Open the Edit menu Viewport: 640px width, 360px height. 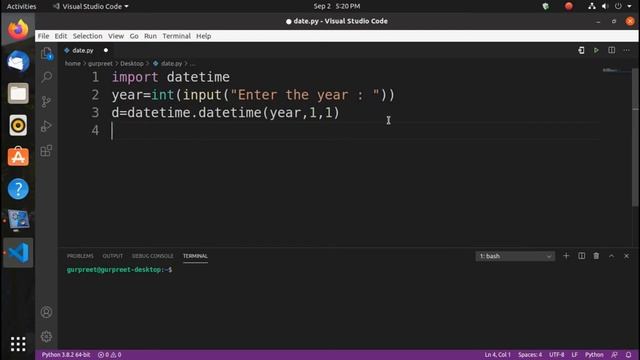pos(61,36)
